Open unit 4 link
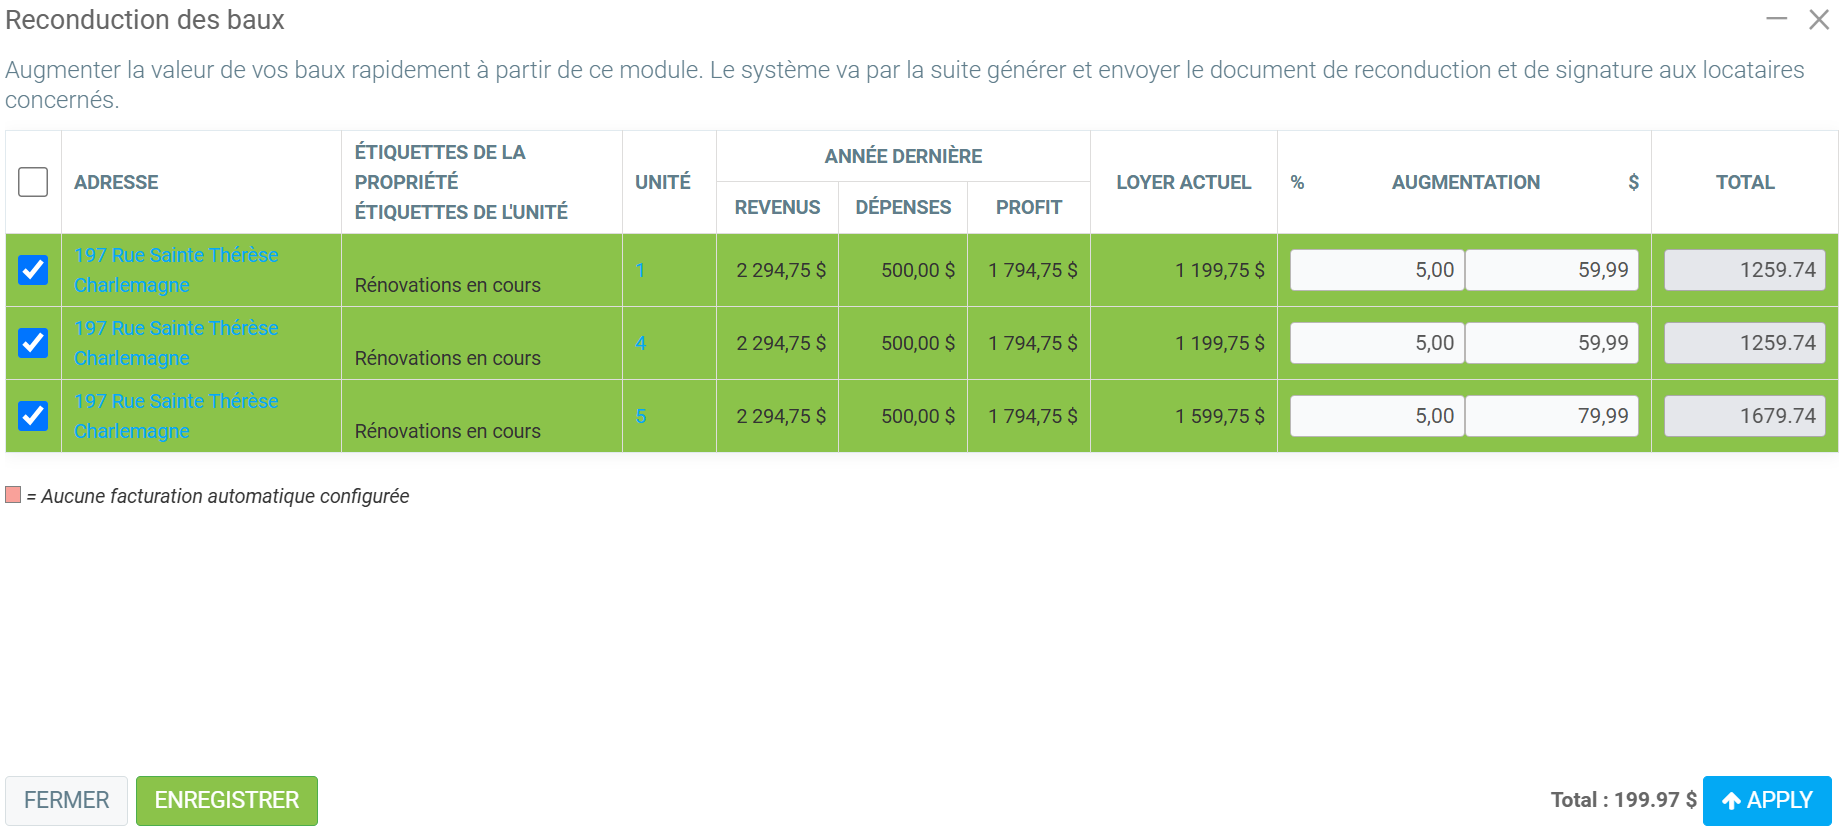 (x=641, y=343)
